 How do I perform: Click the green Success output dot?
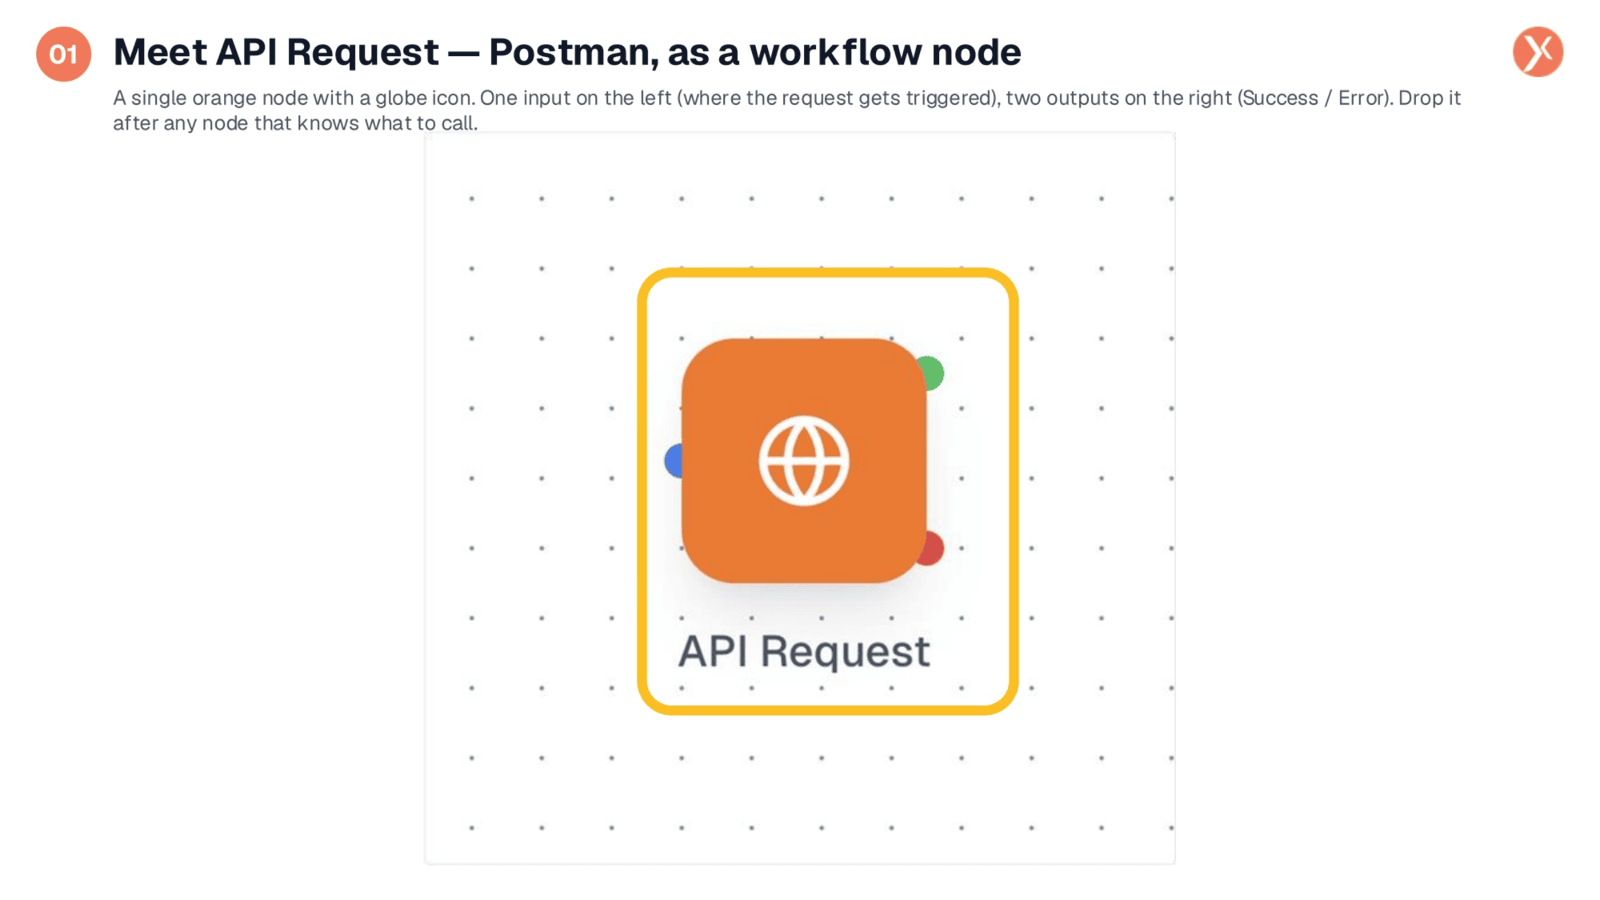[x=931, y=373]
